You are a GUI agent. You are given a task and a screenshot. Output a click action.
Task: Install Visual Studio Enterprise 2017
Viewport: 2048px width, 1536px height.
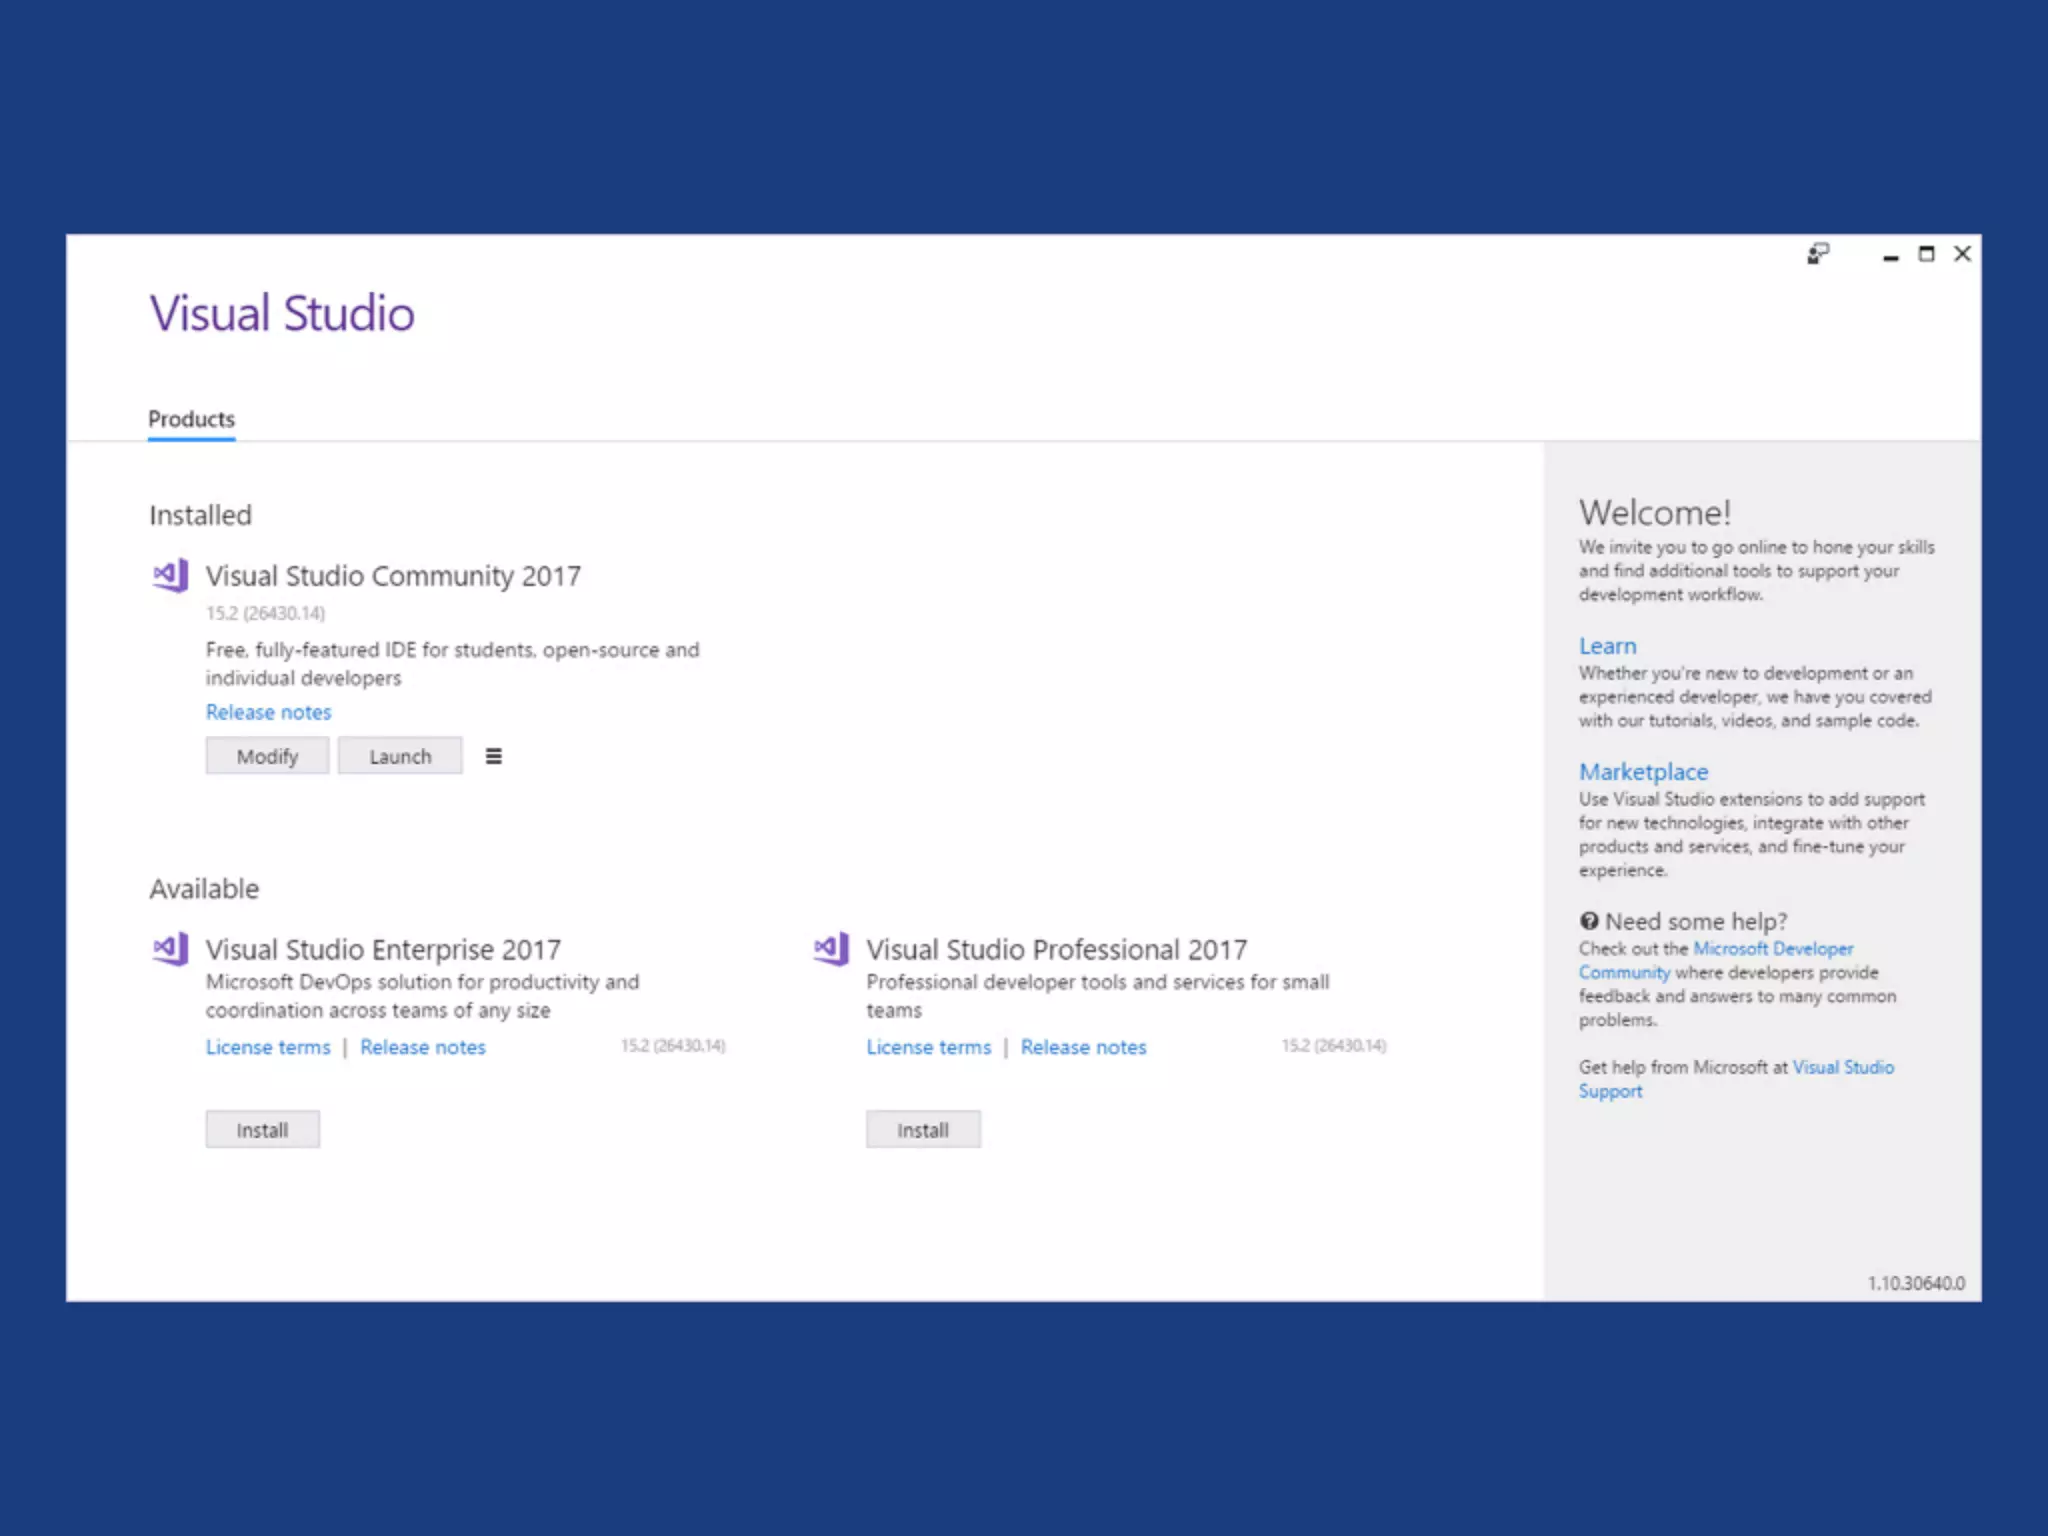point(262,1130)
